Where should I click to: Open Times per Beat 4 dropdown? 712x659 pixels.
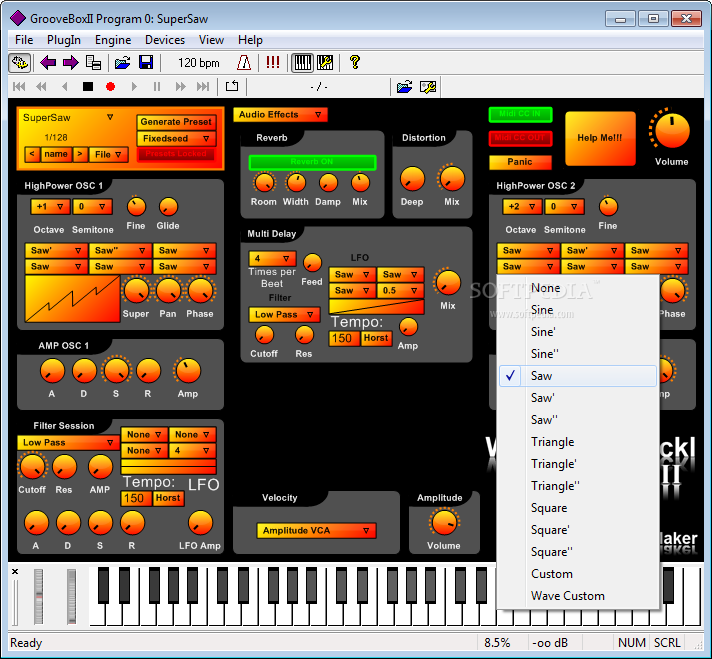point(272,259)
